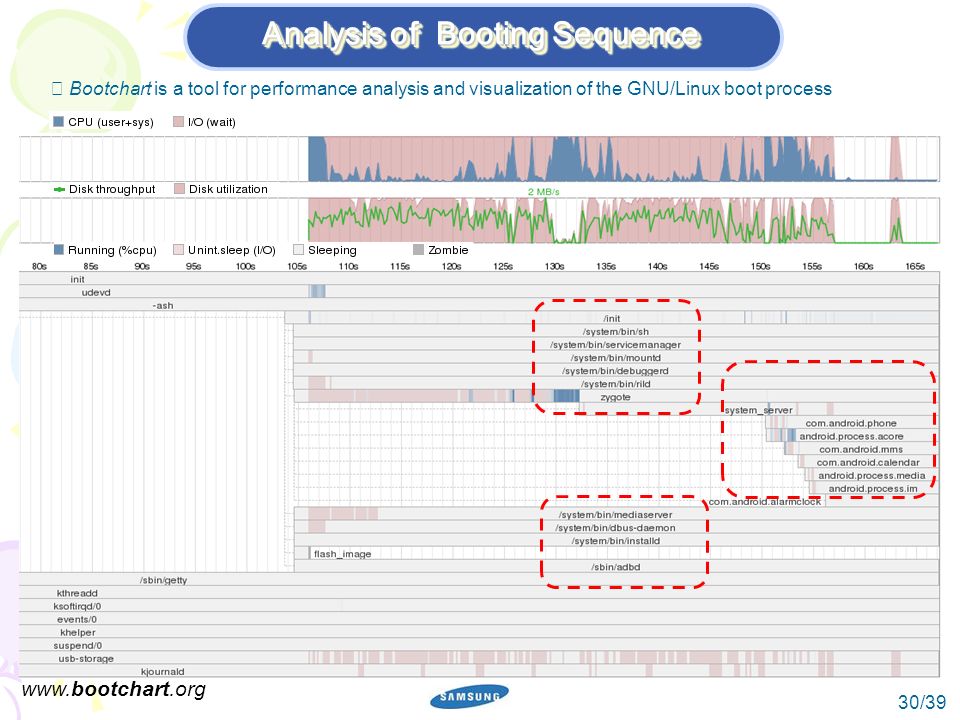
Task: Click the word Bootchart in the description
Action: click(x=110, y=89)
